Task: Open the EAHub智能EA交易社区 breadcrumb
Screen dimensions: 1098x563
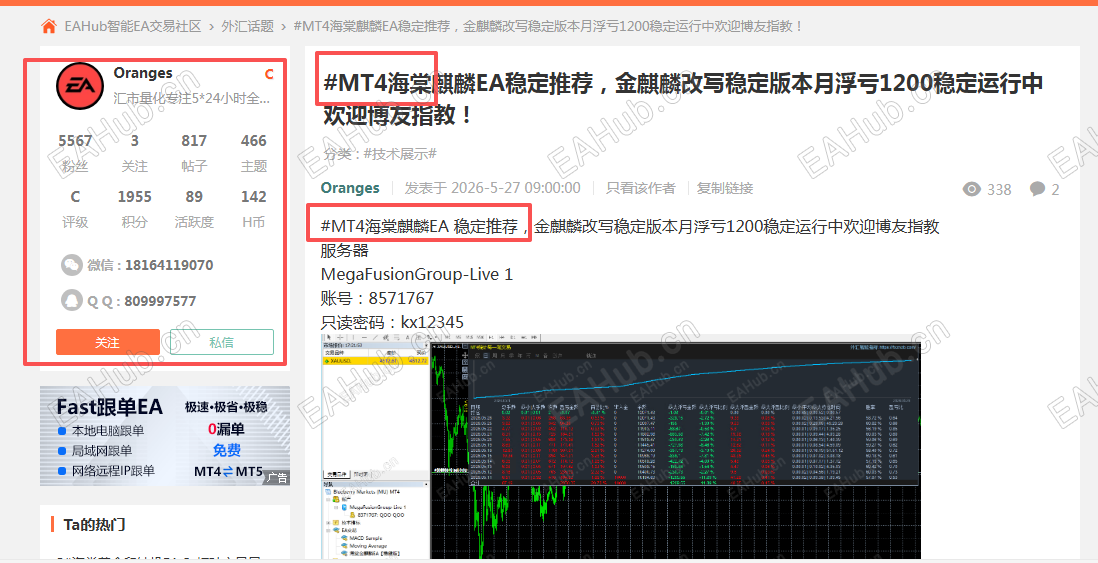Action: coord(133,27)
